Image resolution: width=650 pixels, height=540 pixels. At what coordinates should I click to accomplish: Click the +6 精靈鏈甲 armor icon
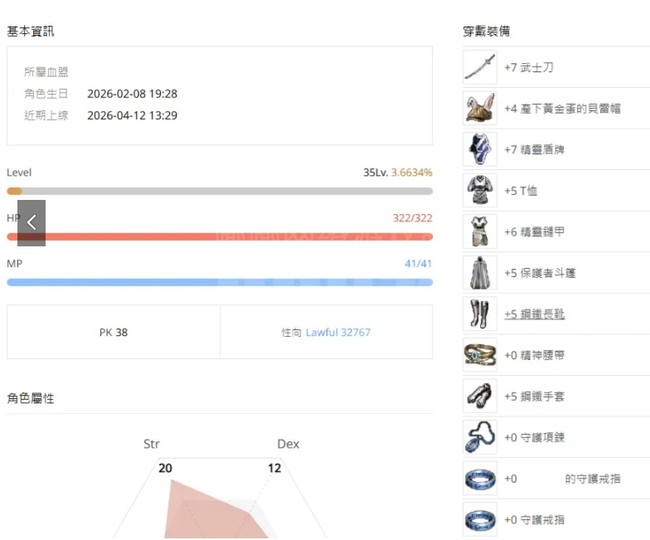480,231
